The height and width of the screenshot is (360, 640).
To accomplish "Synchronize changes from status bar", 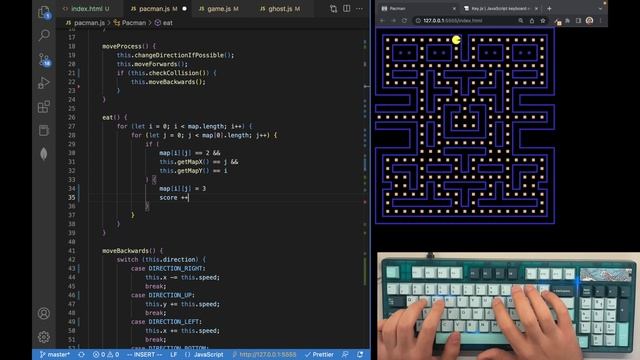I will (x=81, y=355).
